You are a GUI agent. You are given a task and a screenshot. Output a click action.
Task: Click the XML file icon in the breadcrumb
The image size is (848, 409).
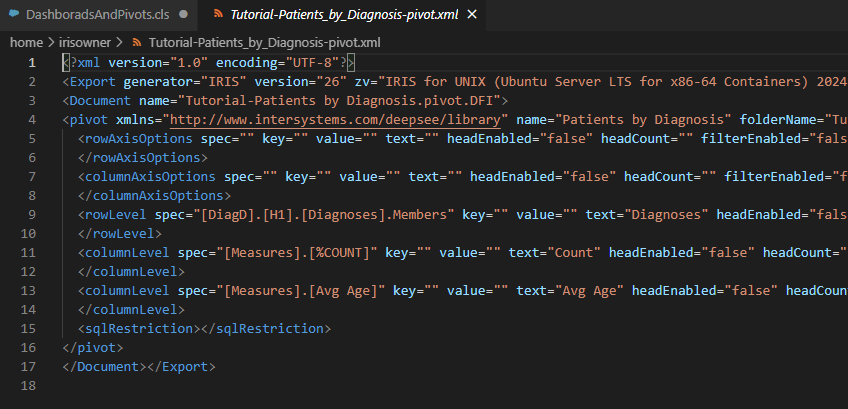coord(137,43)
